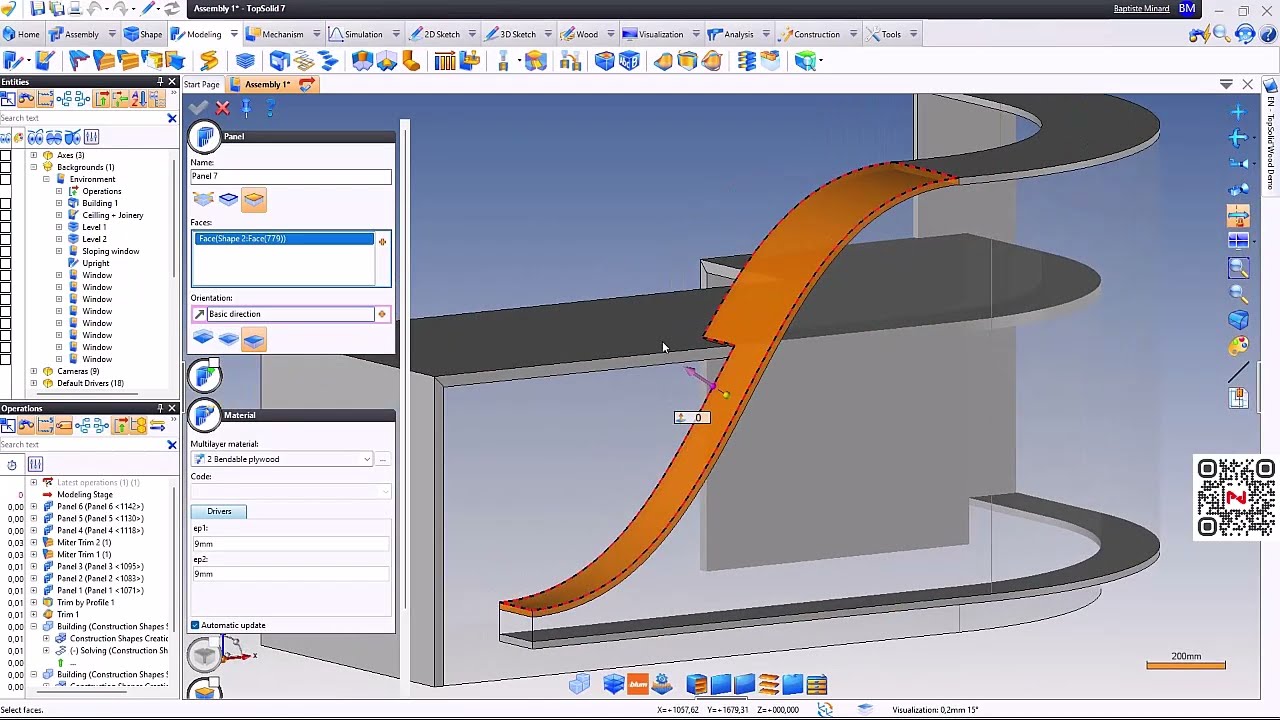Click the orange elbow pipe ribbon icon
Image resolution: width=1280 pixels, height=720 pixels.
click(x=411, y=61)
